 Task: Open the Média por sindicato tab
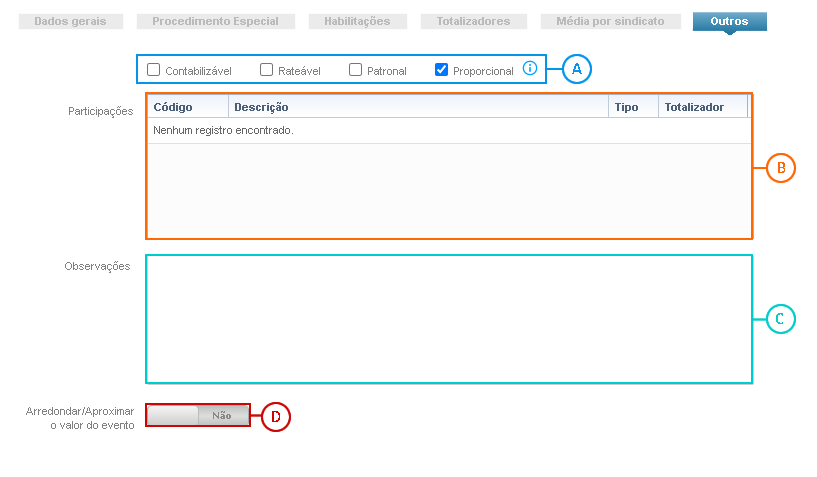[610, 21]
